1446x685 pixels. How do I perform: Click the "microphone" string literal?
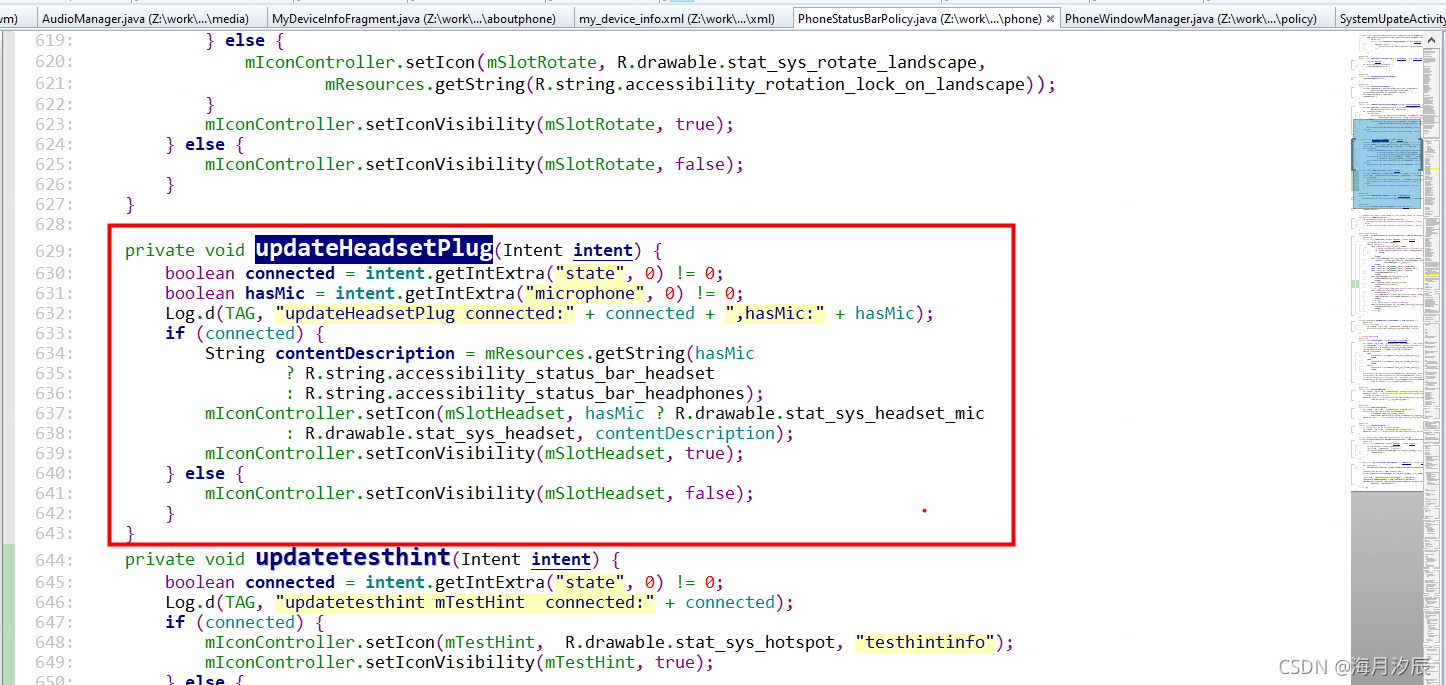[x=585, y=293]
